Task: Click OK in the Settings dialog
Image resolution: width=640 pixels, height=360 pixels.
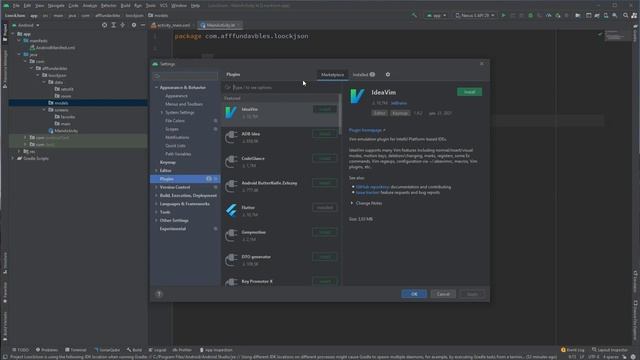Action: (x=414, y=294)
